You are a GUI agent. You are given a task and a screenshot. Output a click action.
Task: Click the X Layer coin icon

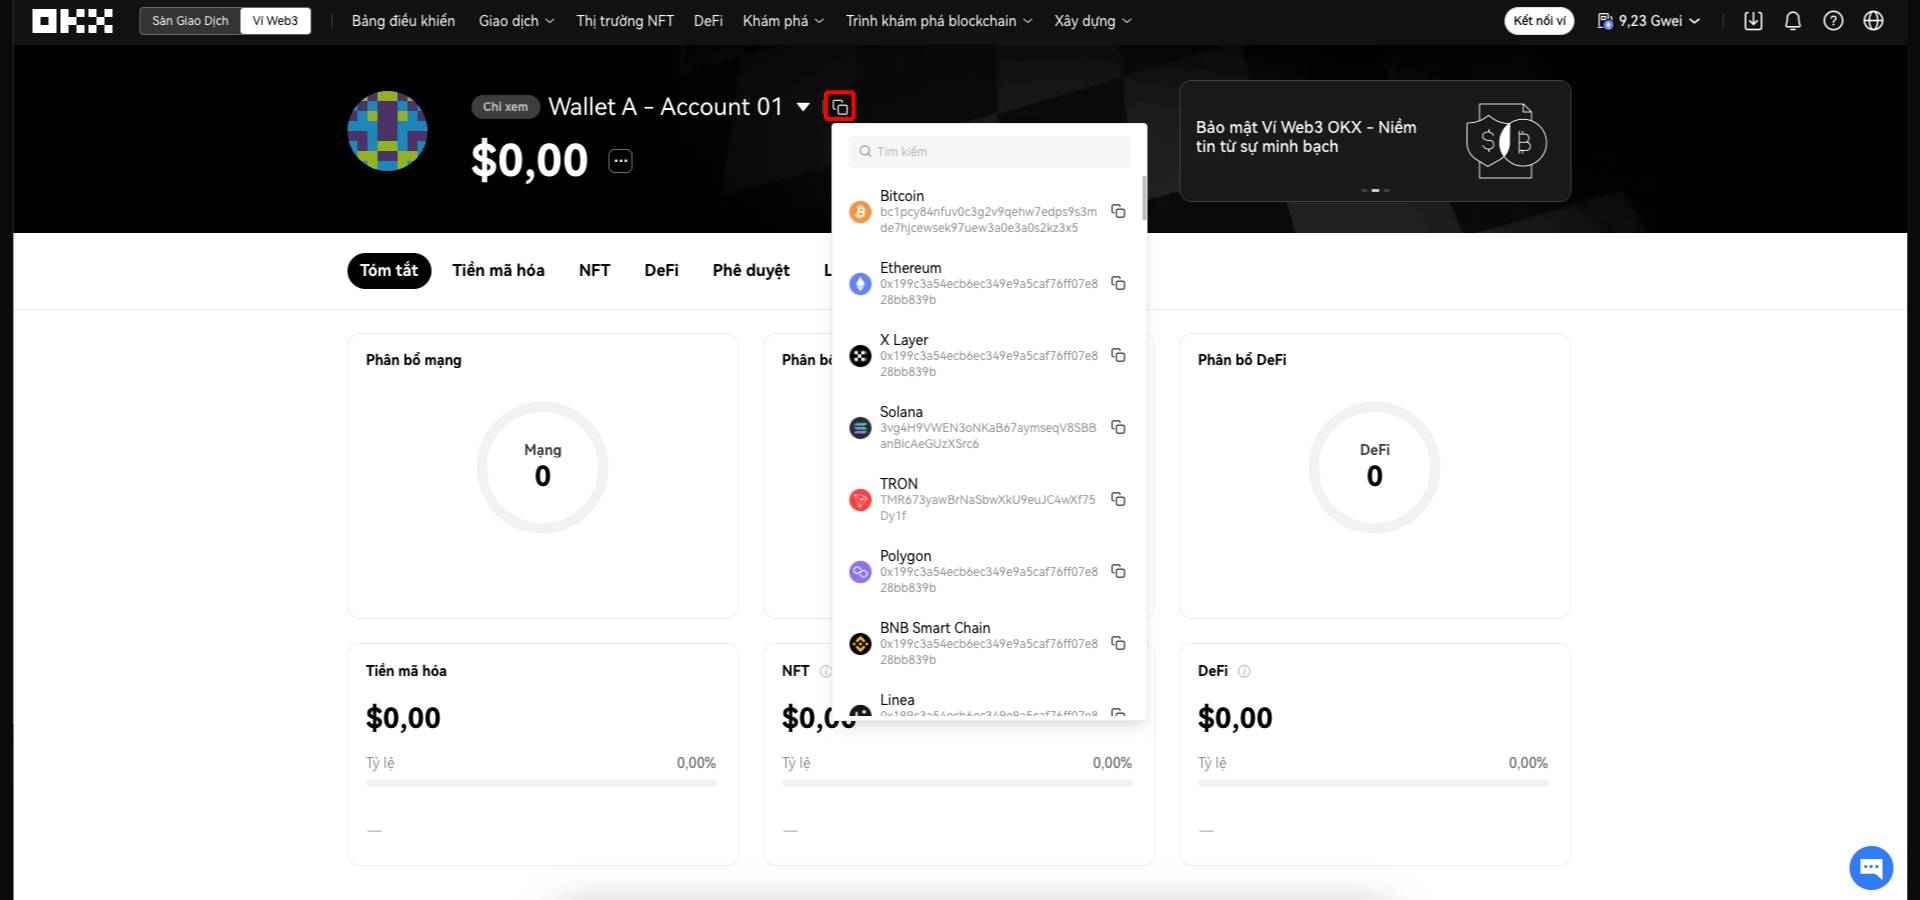tap(860, 356)
